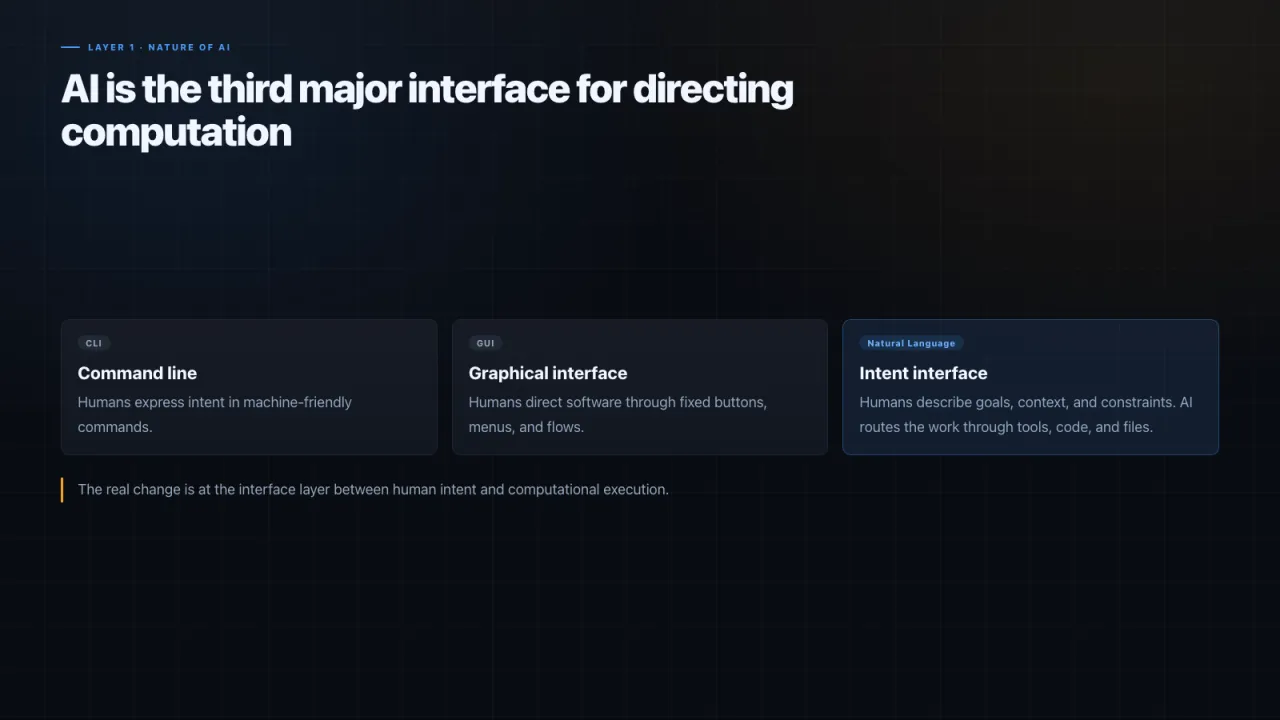Click the 'The real change is at the interface layer' note
Viewport: 1280px width, 720px height.
pos(373,489)
